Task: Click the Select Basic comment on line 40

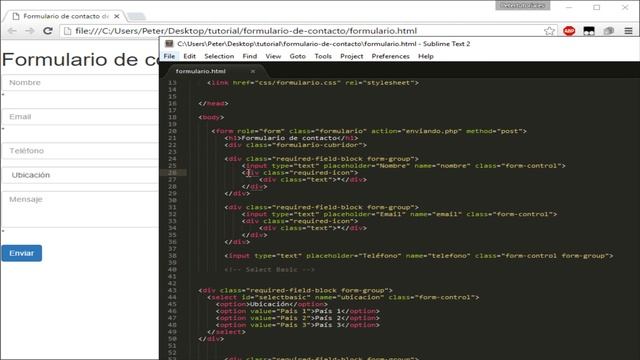Action: tap(269, 269)
